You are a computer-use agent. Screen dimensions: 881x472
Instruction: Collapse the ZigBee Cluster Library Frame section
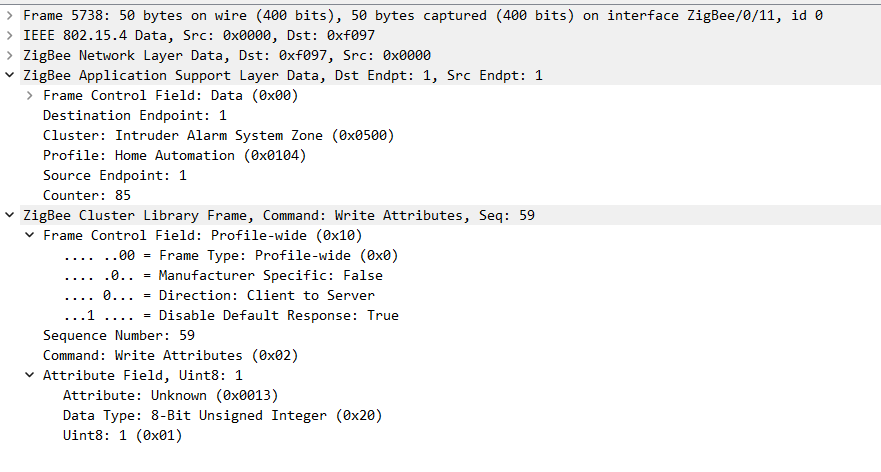(10, 215)
